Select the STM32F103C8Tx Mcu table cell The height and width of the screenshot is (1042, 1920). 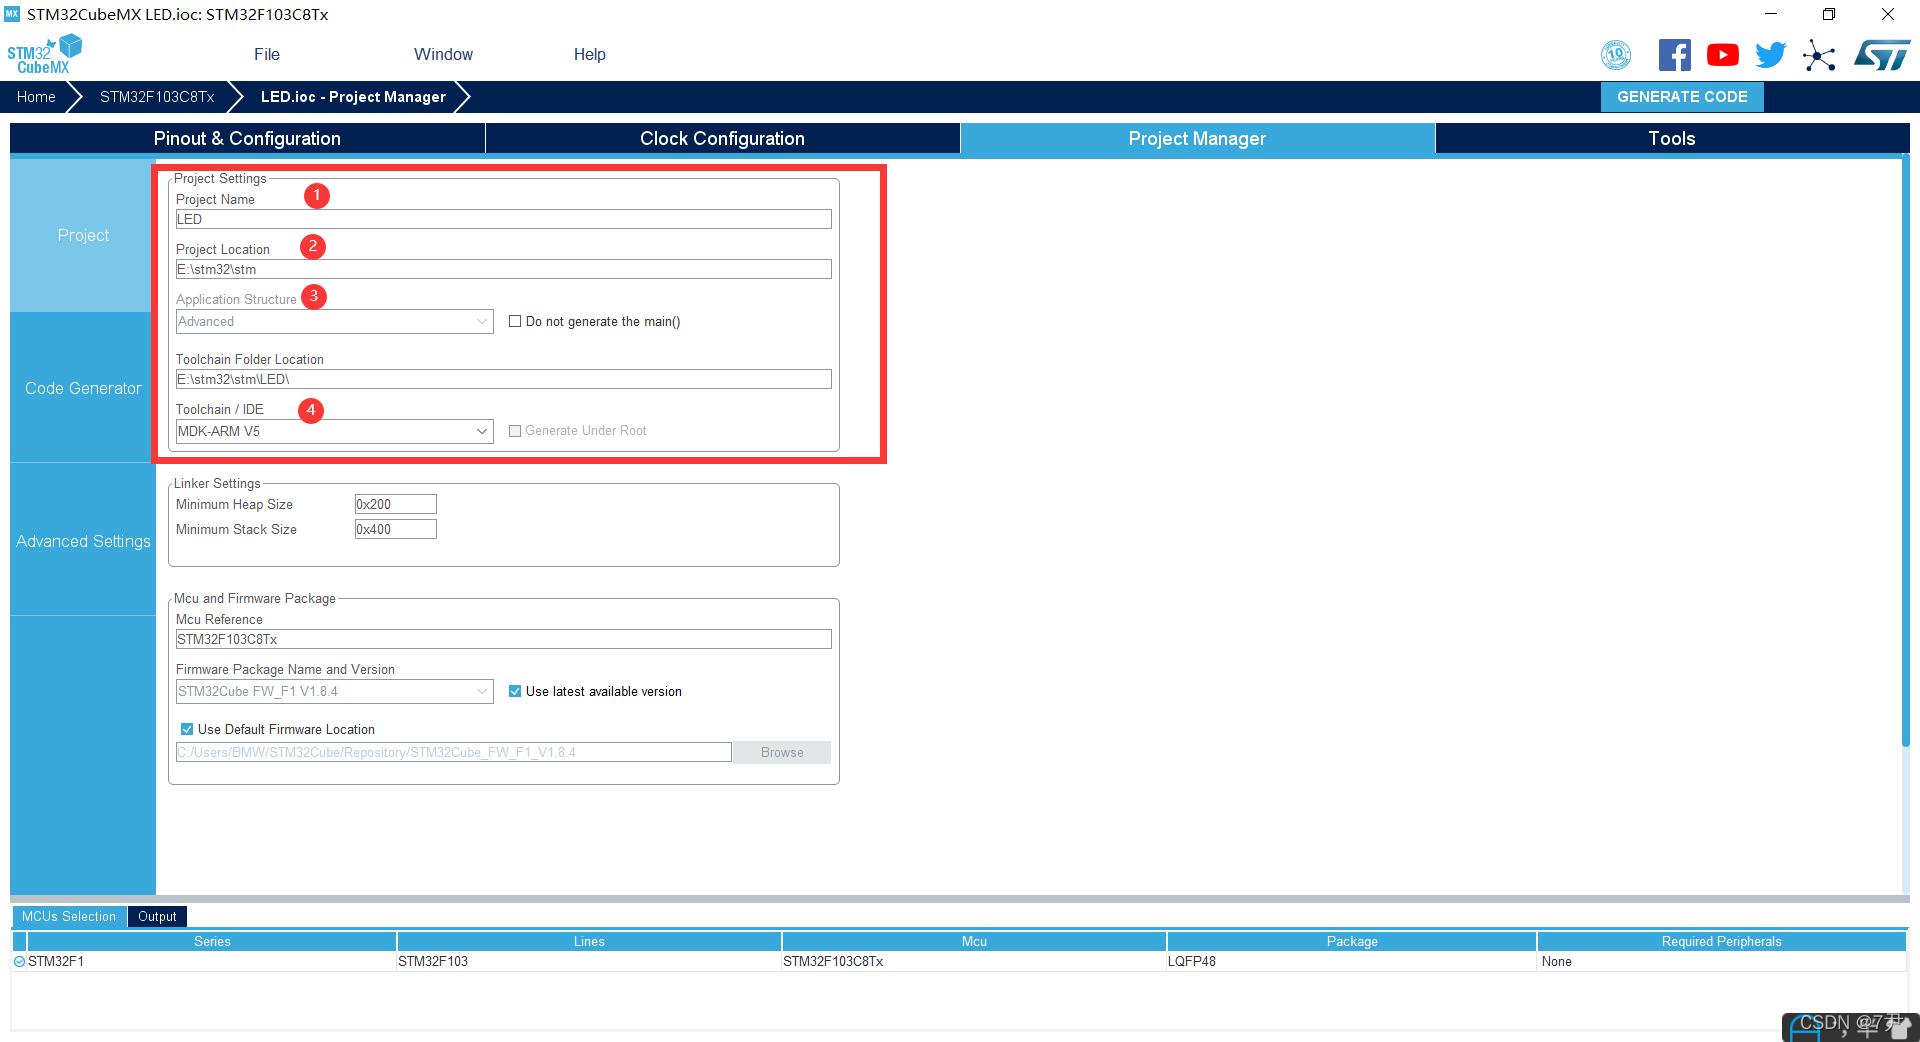click(x=974, y=961)
